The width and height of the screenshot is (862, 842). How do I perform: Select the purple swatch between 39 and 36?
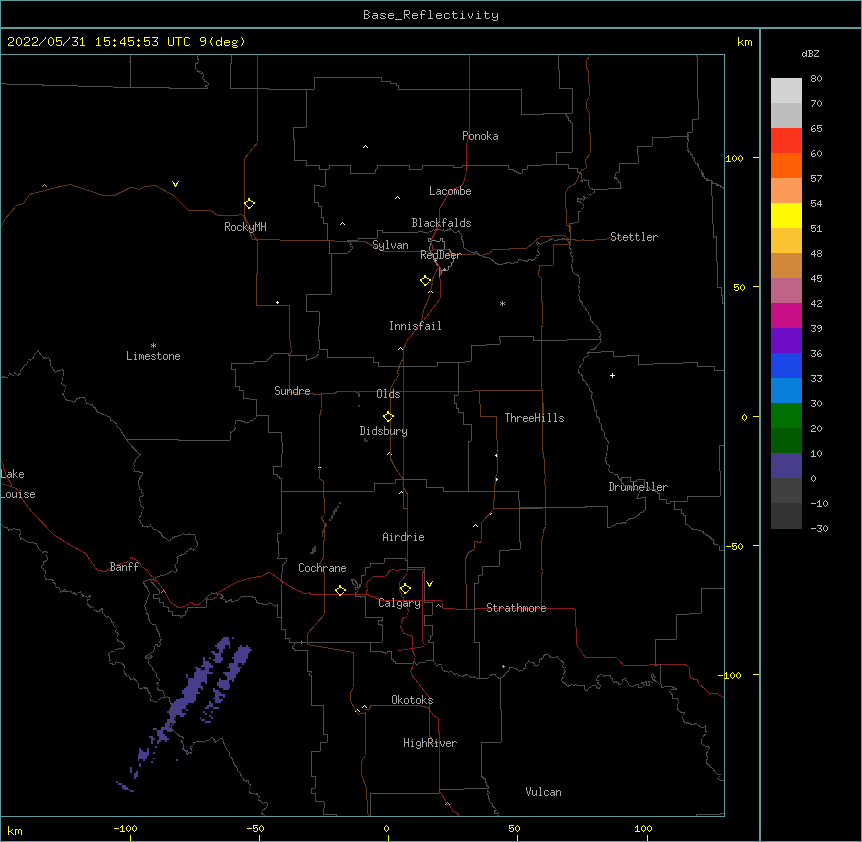pos(786,340)
